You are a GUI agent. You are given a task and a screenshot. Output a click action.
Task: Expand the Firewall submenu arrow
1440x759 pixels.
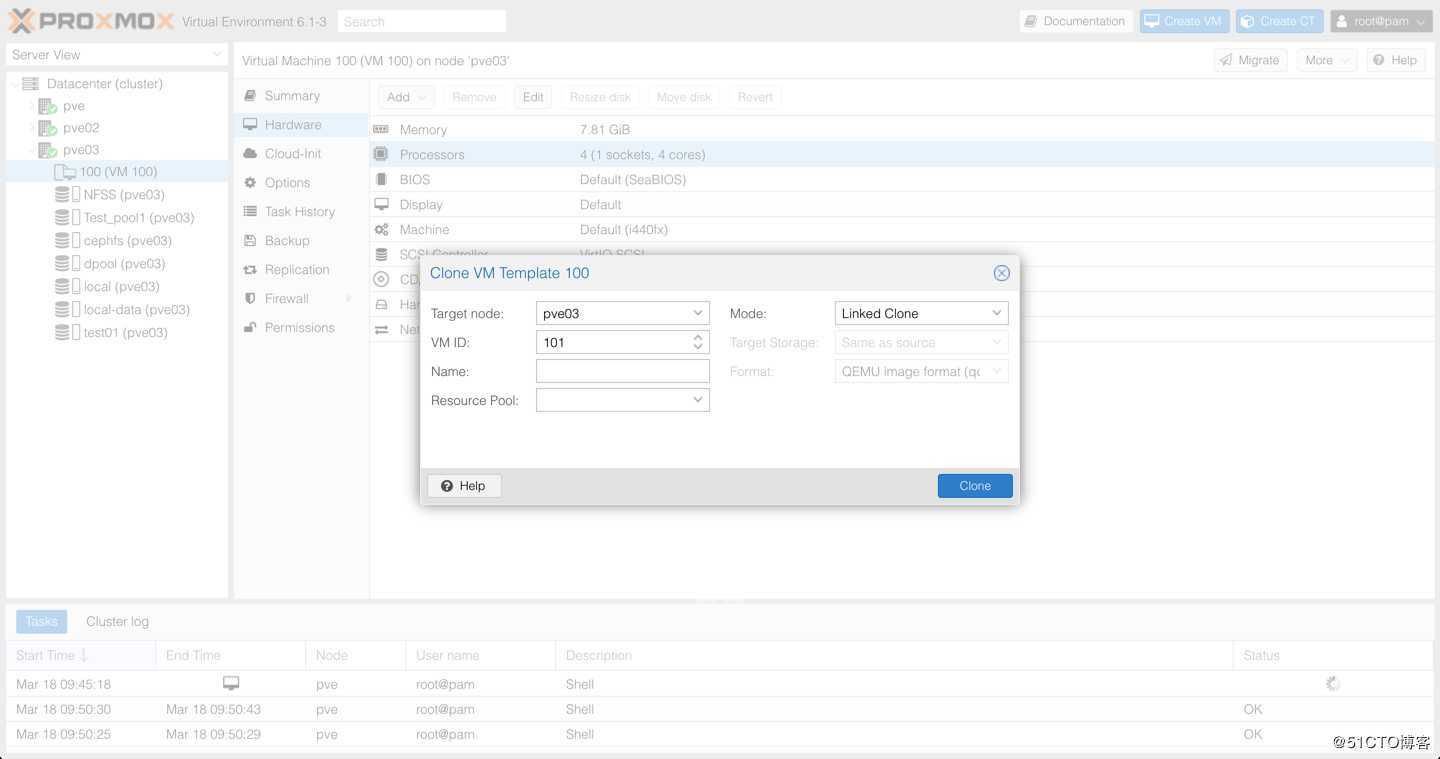(349, 299)
